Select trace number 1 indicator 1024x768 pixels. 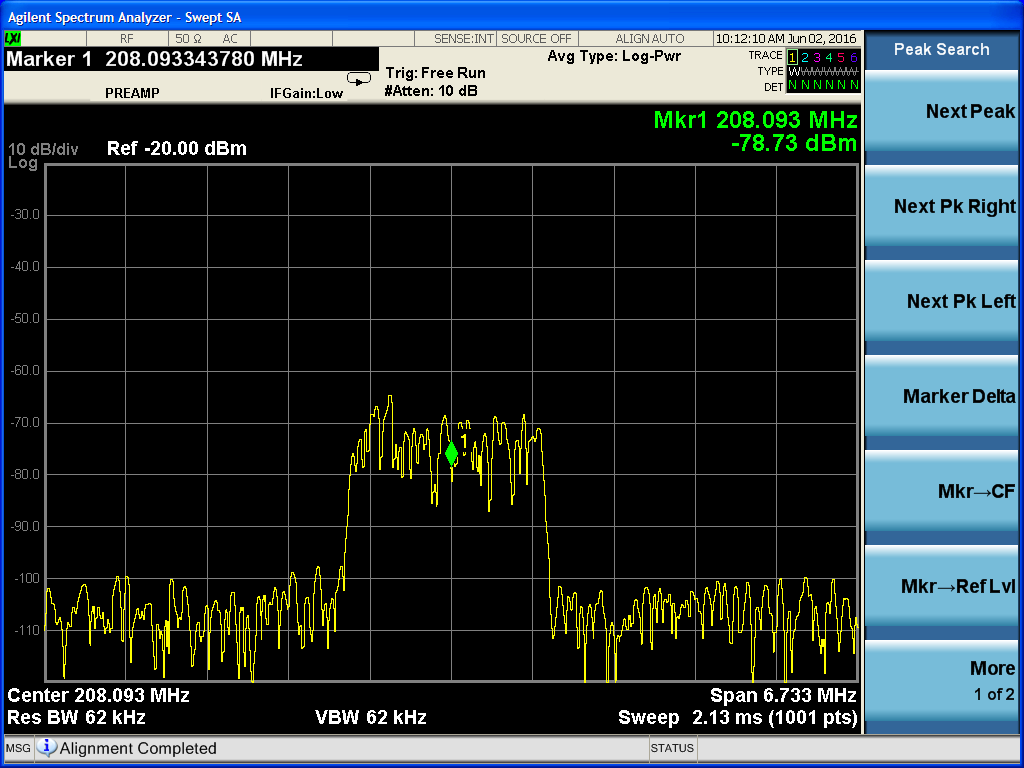792,57
